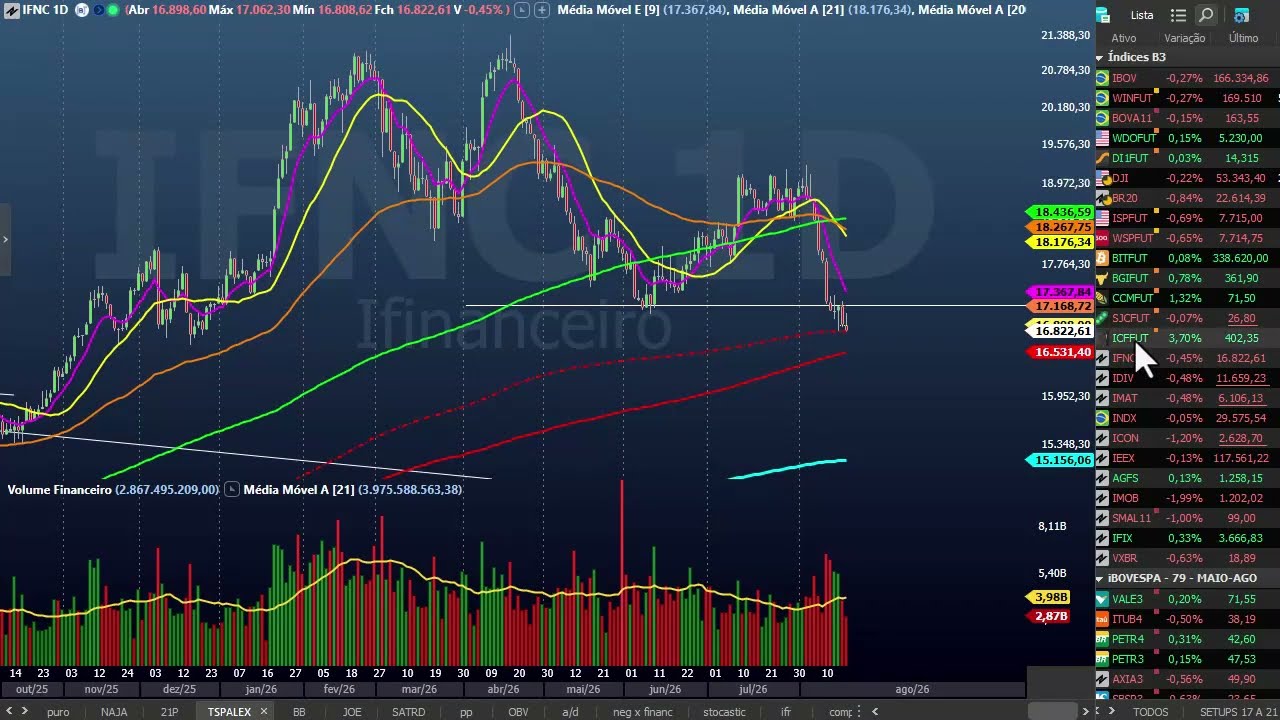Open the Lista dropdown in the watchlist panel
Viewport: 1280px width, 720px height.
tap(1142, 15)
